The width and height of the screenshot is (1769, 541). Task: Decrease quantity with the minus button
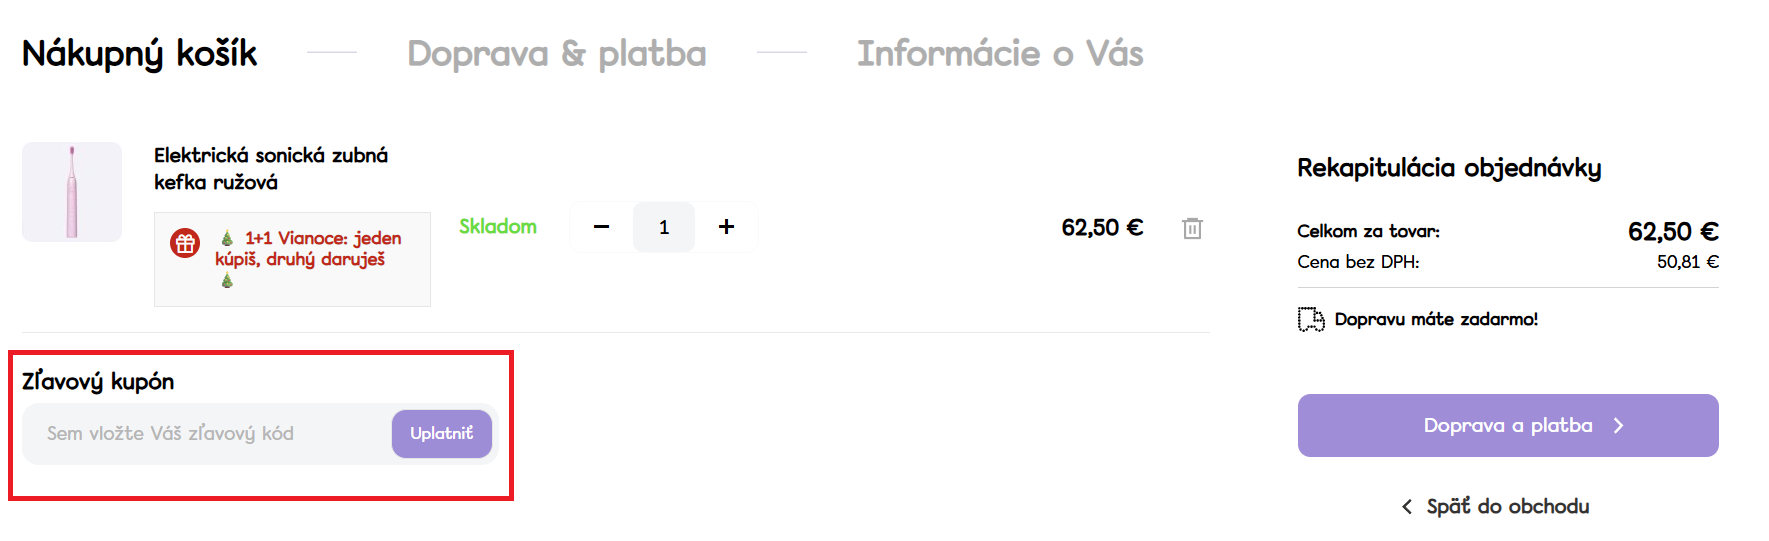(601, 227)
